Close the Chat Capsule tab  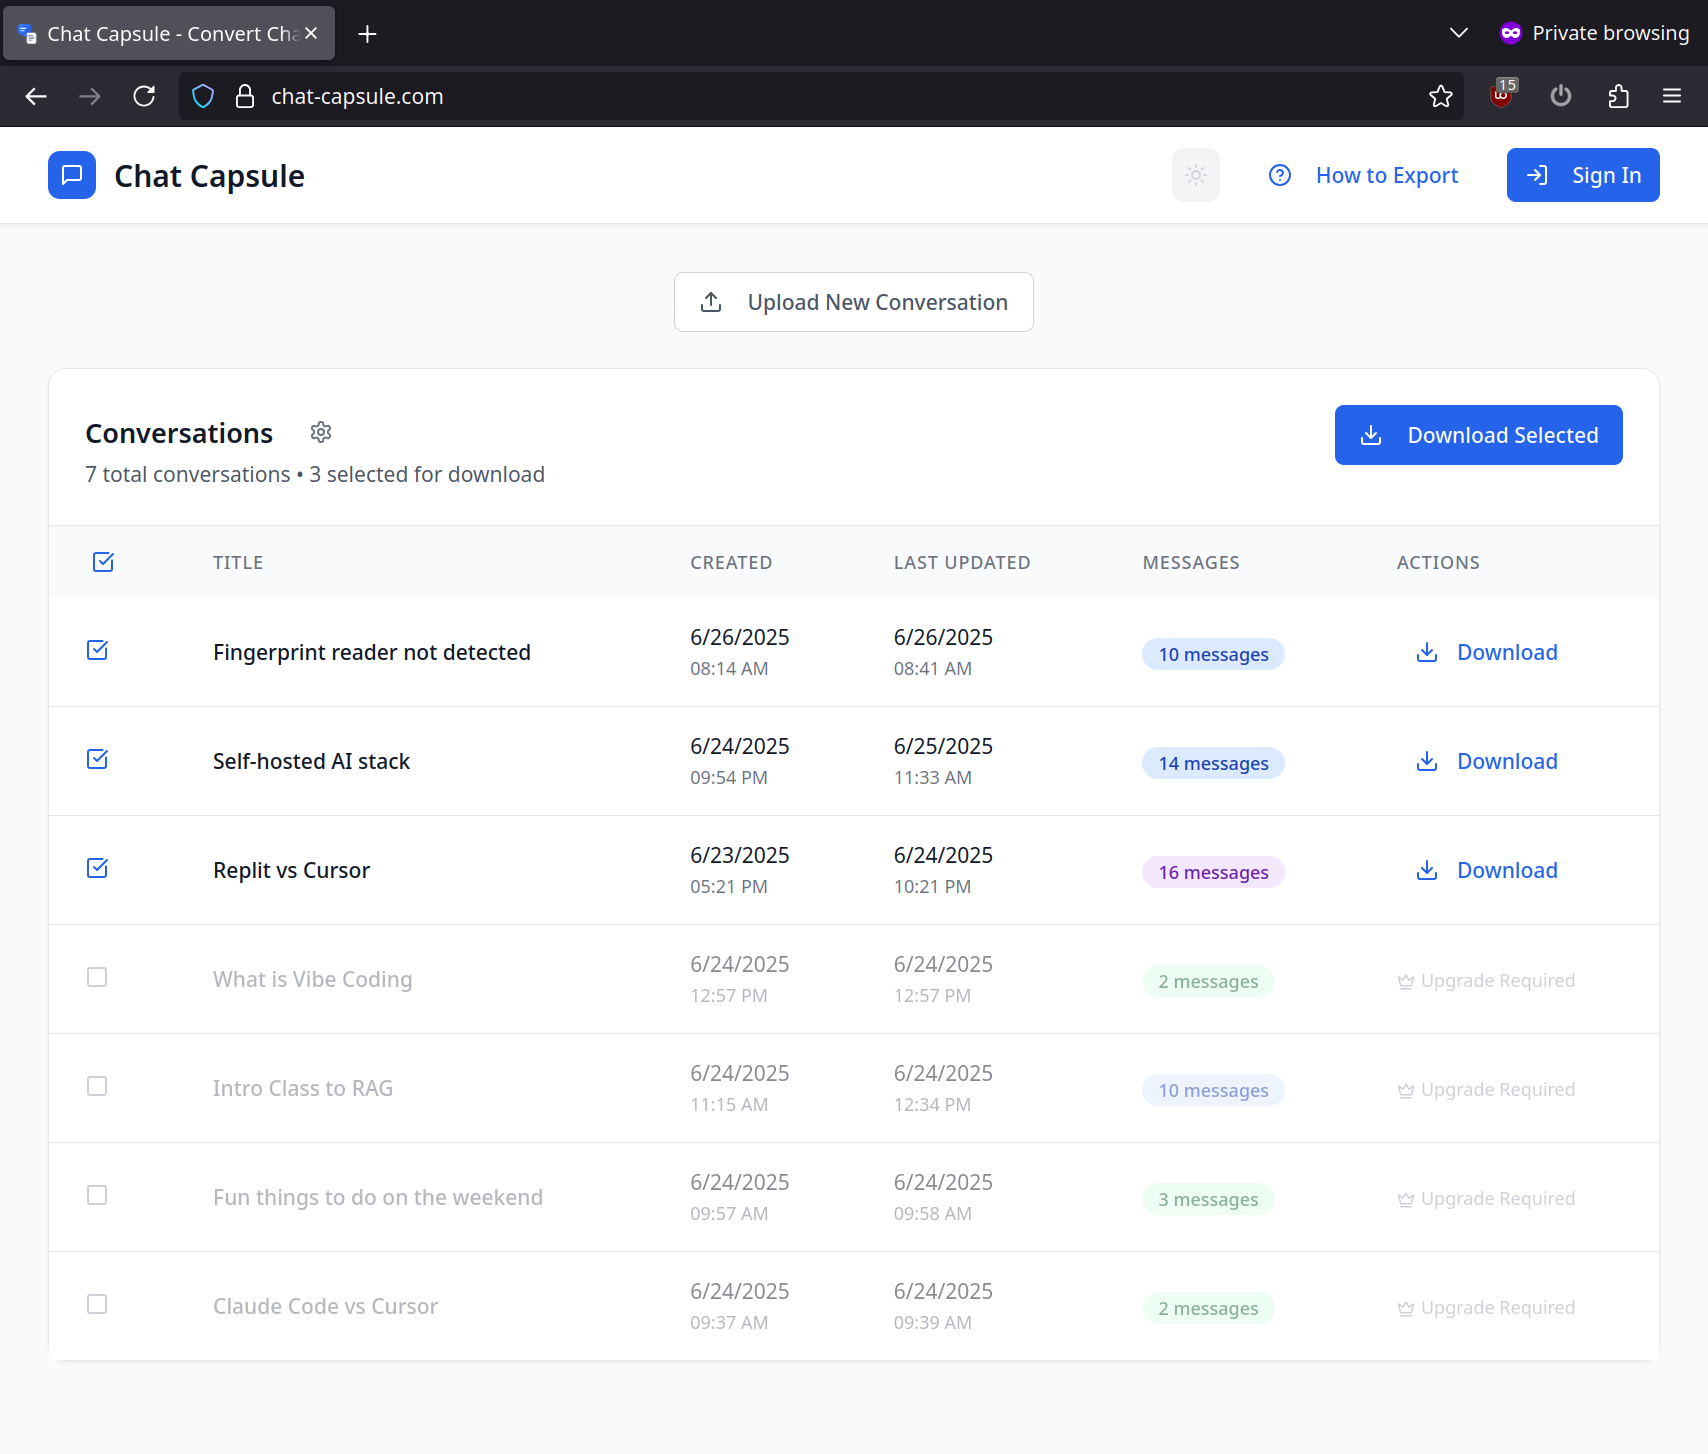[312, 33]
